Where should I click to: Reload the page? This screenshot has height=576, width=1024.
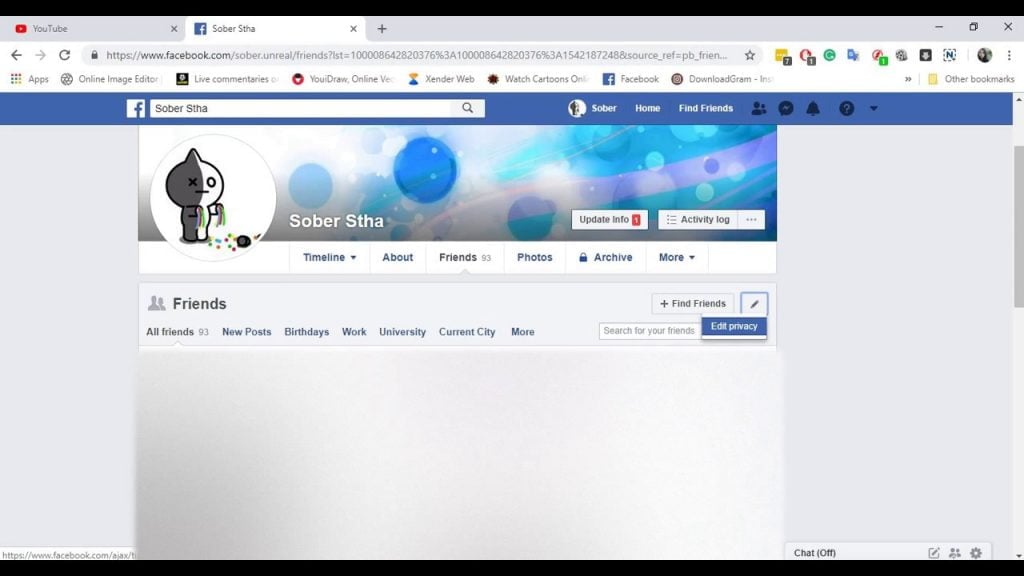(x=64, y=56)
